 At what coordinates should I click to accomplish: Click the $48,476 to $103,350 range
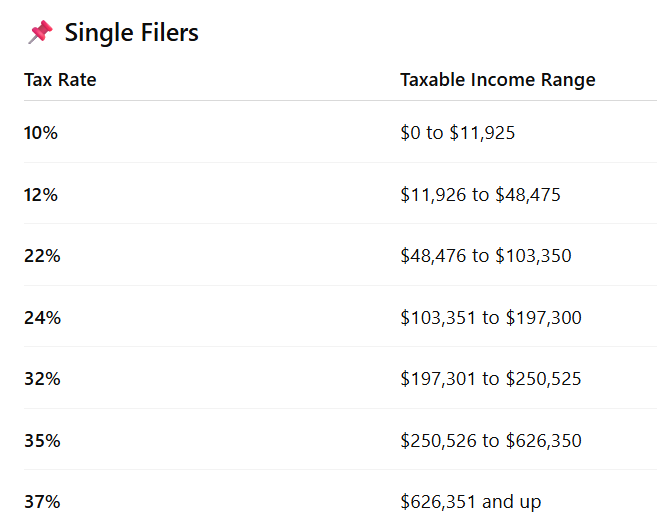pyautogui.click(x=485, y=256)
